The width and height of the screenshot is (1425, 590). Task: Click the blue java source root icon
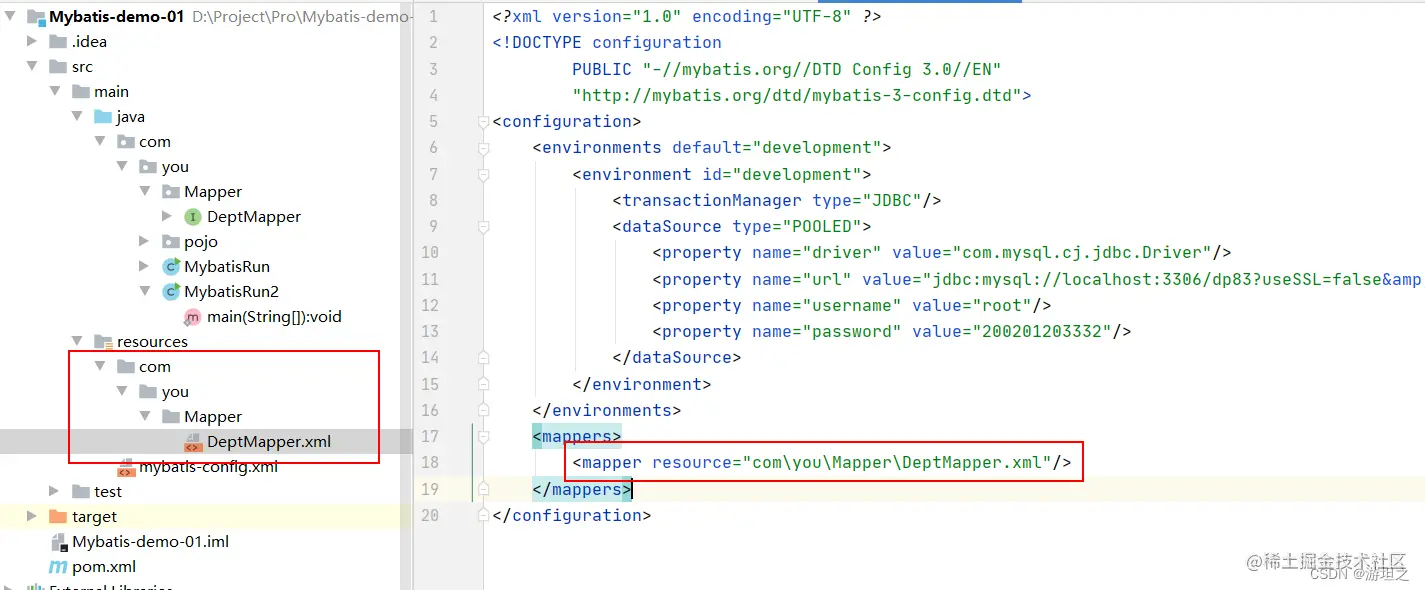[x=102, y=116]
